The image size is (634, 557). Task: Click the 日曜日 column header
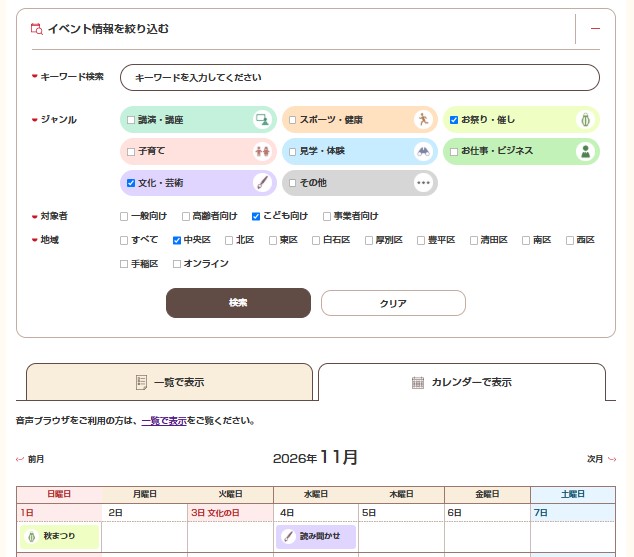pos(59,494)
